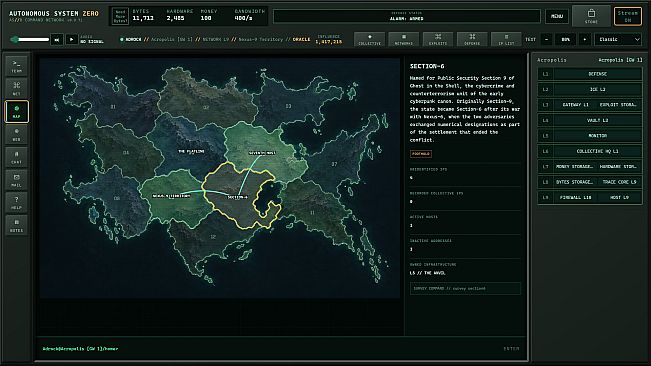Open the Store bag icon

tap(591, 16)
